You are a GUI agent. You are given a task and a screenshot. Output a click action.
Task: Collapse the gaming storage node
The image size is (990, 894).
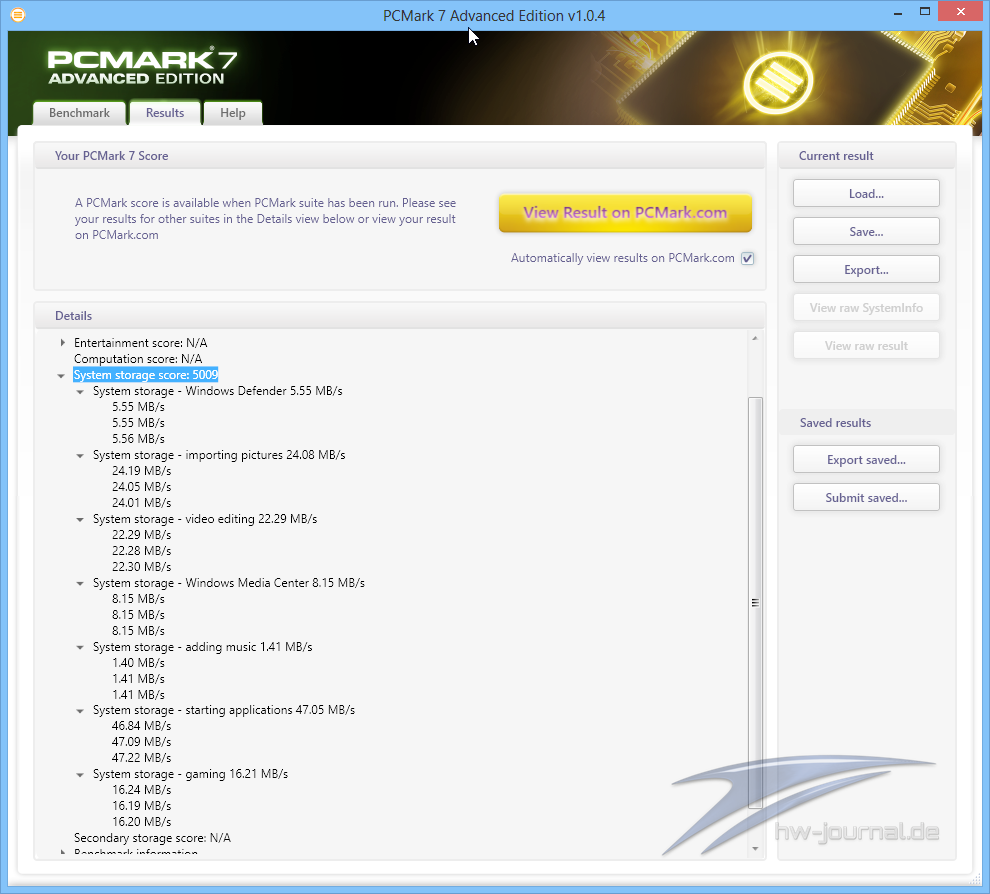[80, 775]
